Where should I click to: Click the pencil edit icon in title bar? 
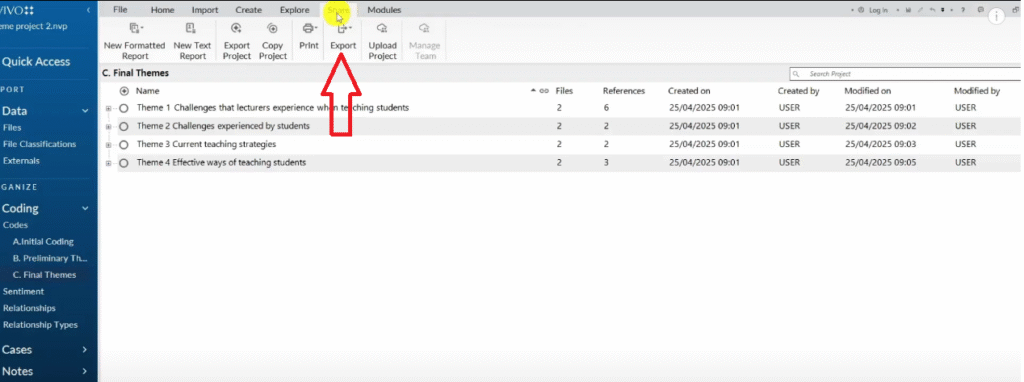(920, 10)
